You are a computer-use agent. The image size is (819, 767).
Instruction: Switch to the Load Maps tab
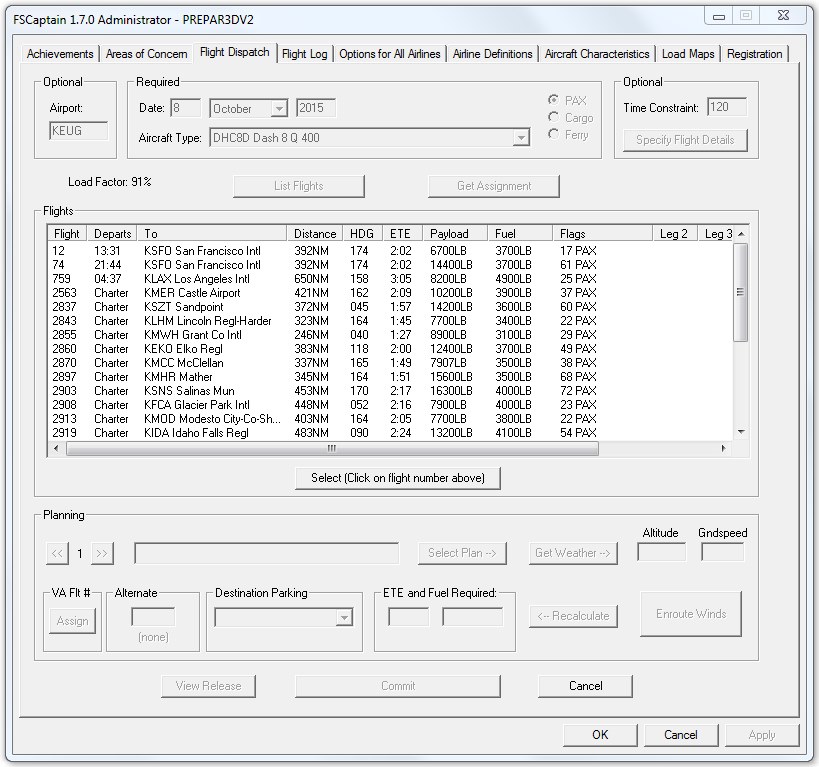[688, 54]
